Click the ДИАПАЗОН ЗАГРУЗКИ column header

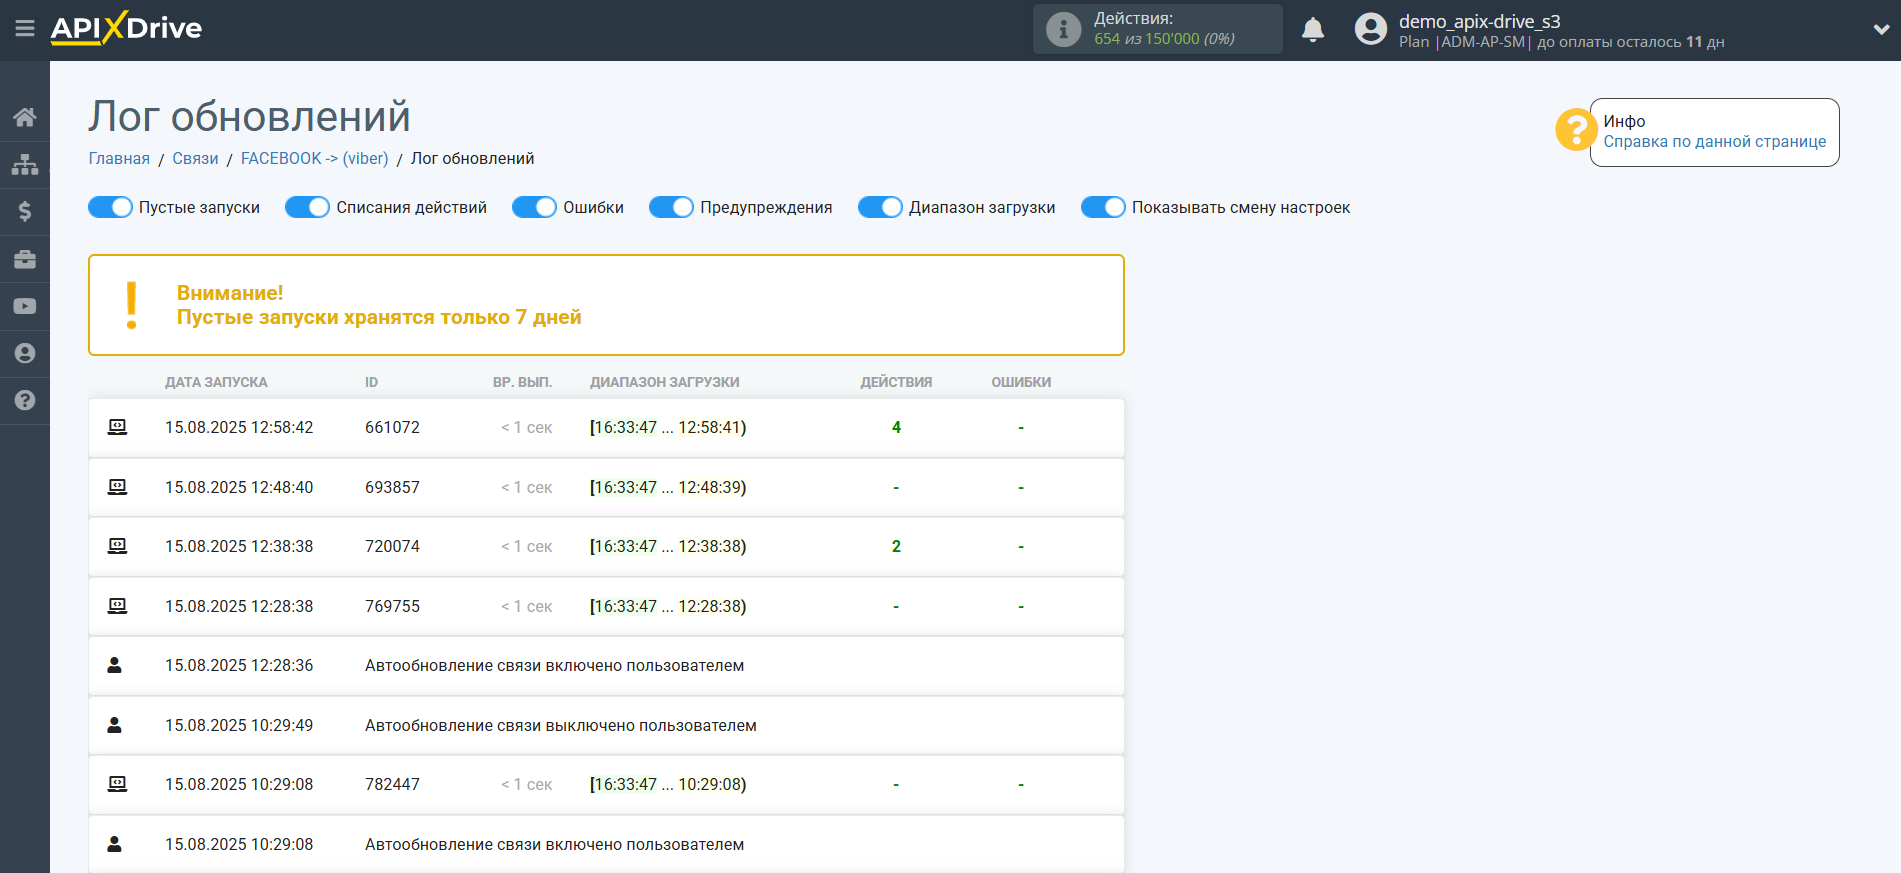(x=664, y=382)
